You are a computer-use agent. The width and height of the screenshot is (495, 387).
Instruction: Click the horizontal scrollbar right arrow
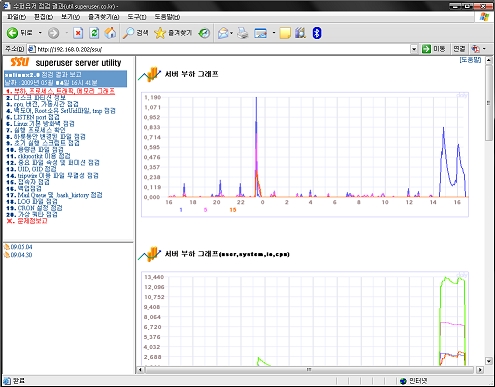(480, 370)
